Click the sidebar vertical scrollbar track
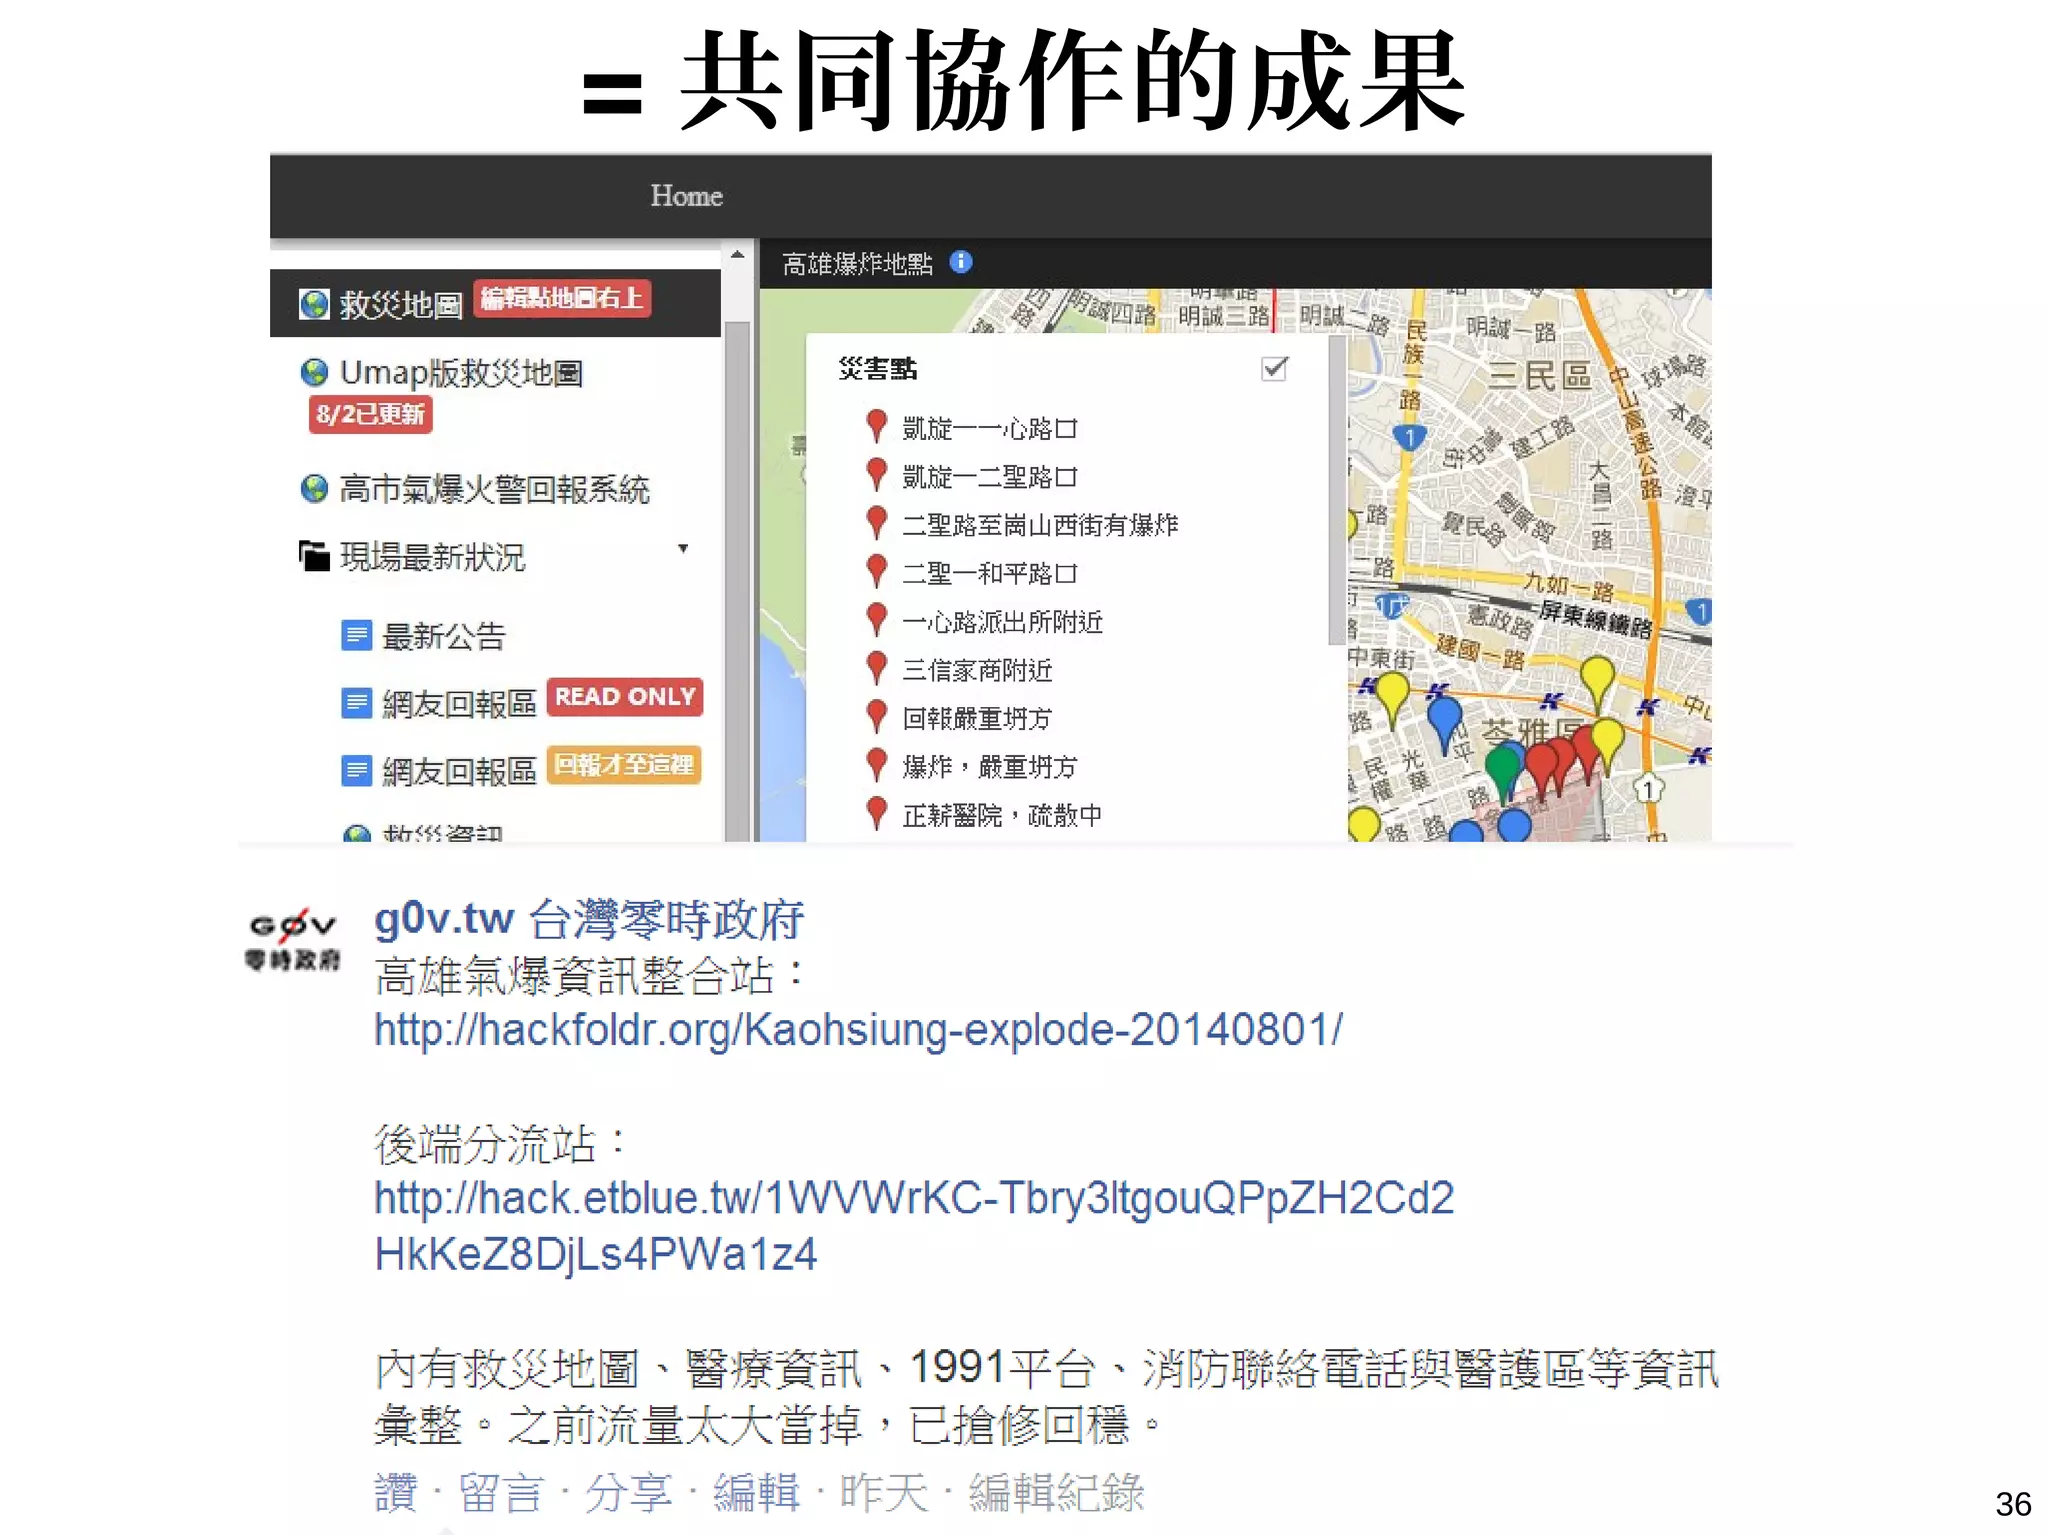Viewport: 2048px width, 1535px height. pos(737,580)
